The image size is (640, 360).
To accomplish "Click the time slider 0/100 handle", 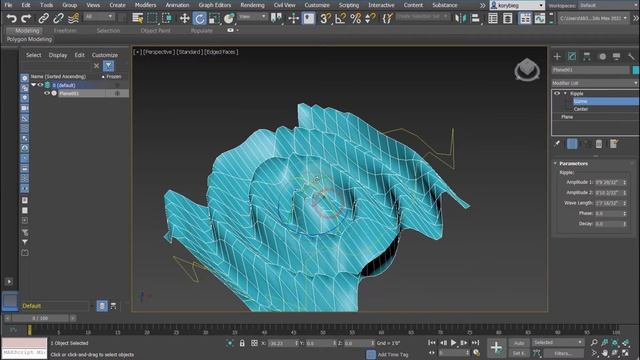I will 40,318.
